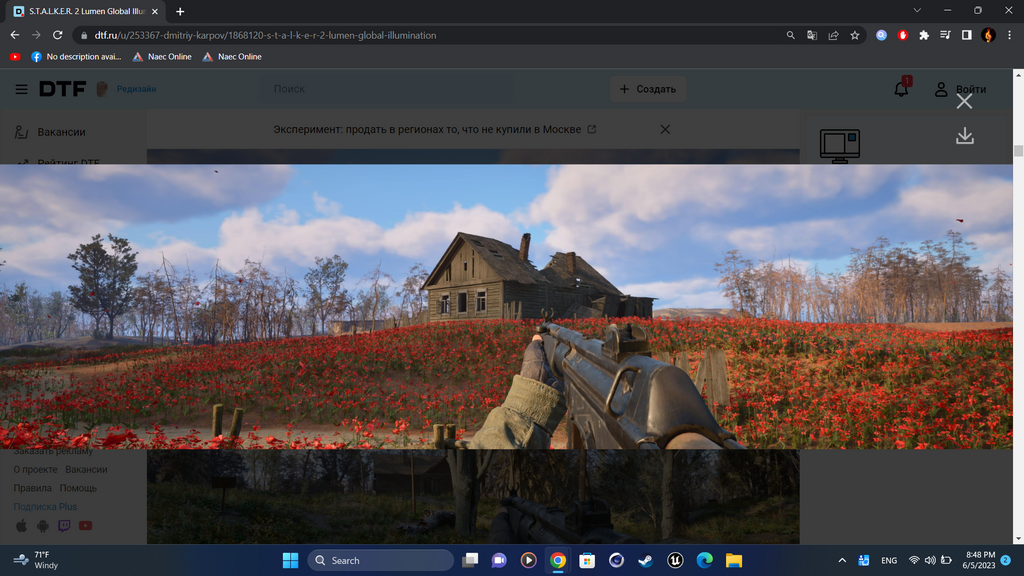Click the Подписка Plus link

tap(45, 506)
